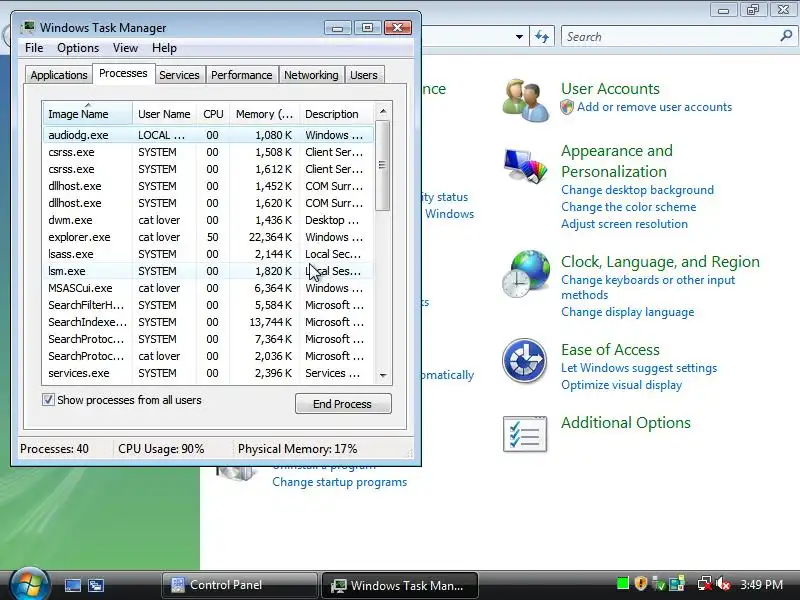Image resolution: width=800 pixels, height=600 pixels.
Task: Click the Ease of Access icon
Action: 524,361
